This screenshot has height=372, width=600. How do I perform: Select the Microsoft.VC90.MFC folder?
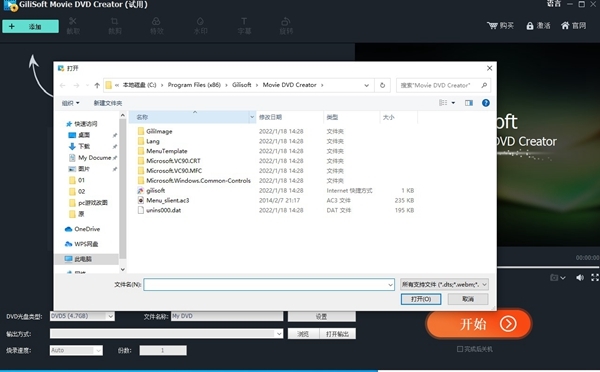coord(174,171)
